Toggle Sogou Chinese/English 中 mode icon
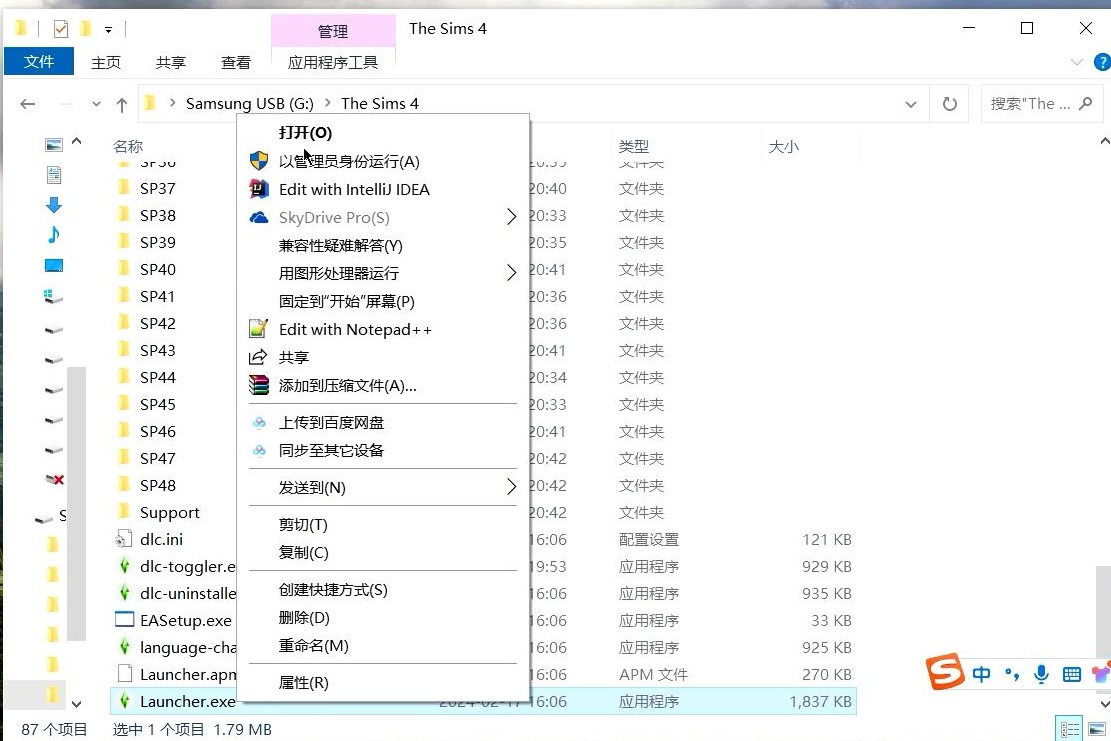This screenshot has height=741, width=1111. 981,674
